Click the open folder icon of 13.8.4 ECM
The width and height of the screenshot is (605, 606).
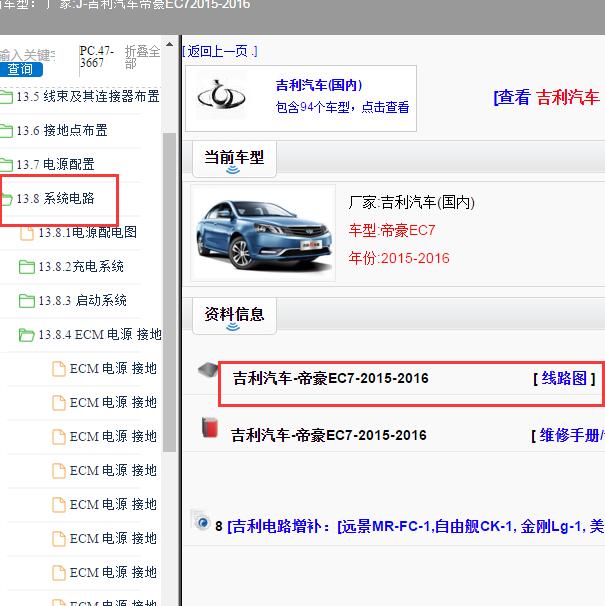coord(27,335)
